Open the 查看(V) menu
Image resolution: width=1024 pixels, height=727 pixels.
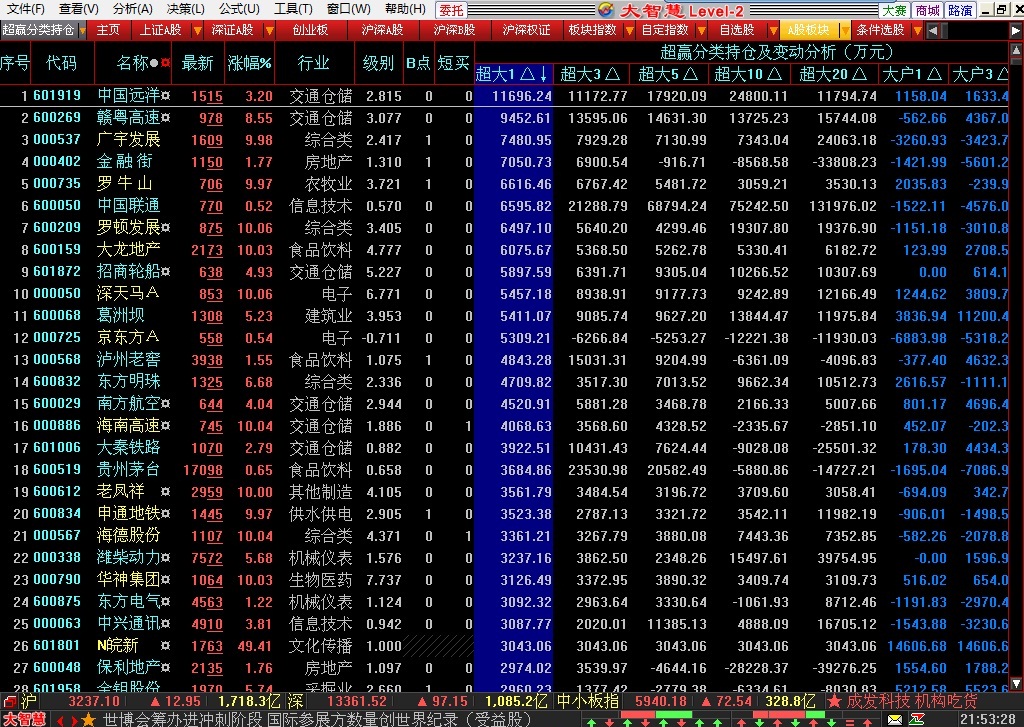coord(78,9)
